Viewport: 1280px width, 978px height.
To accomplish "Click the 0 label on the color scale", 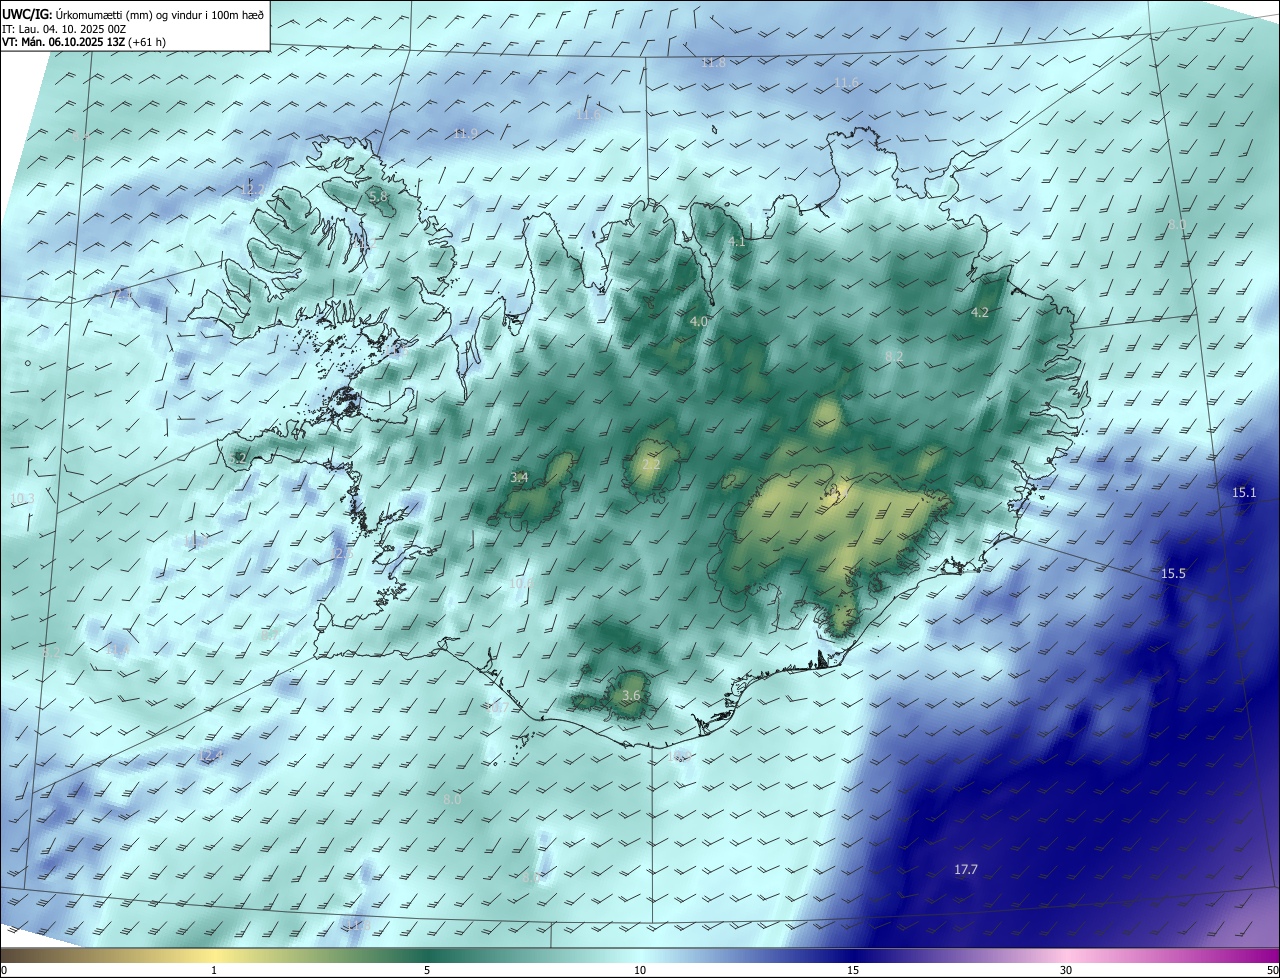I will tap(4, 970).
